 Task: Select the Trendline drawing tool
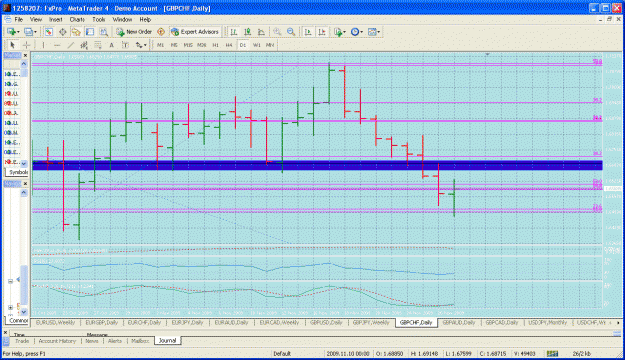(71, 45)
